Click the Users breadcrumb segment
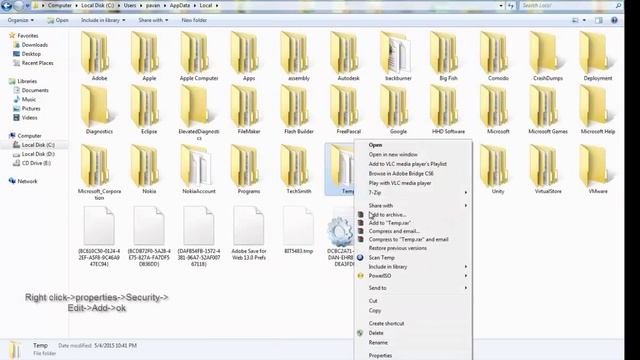This screenshot has width=640, height=360. (x=130, y=5)
